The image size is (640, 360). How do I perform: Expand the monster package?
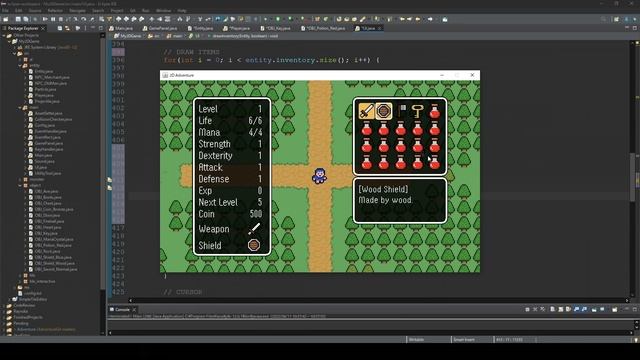pyautogui.click(x=20, y=179)
